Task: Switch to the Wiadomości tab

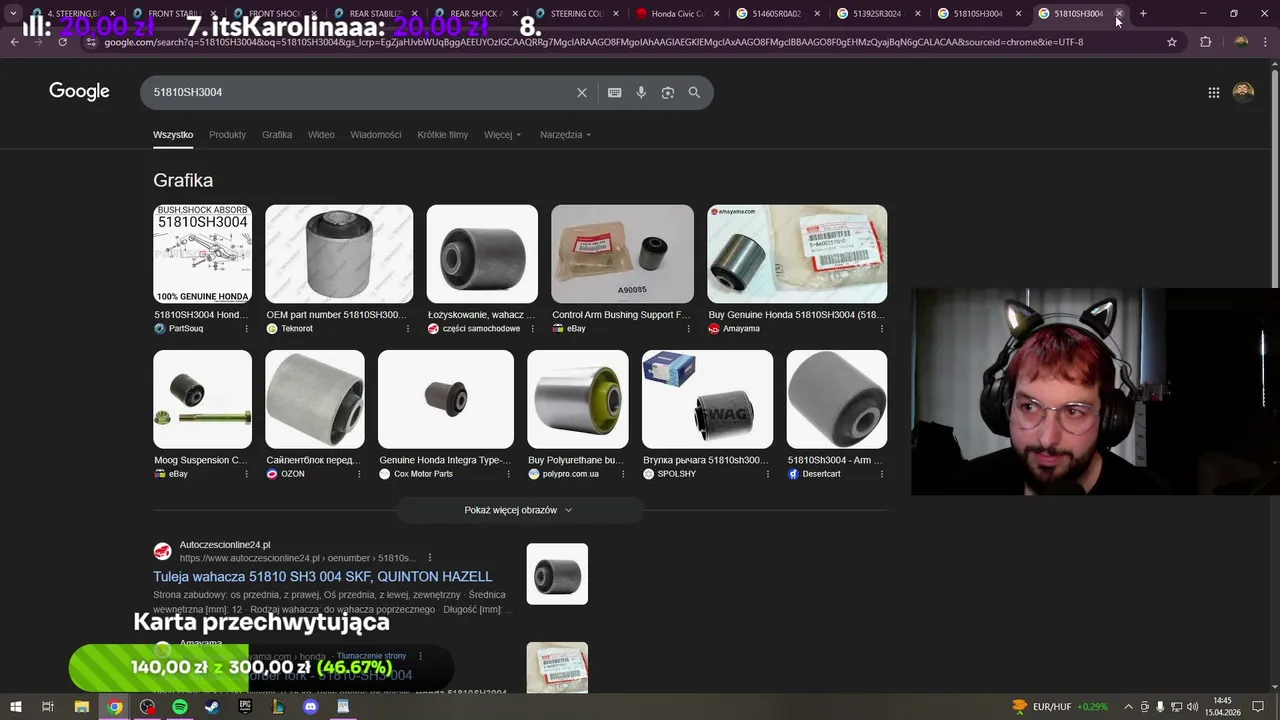Action: coord(376,134)
